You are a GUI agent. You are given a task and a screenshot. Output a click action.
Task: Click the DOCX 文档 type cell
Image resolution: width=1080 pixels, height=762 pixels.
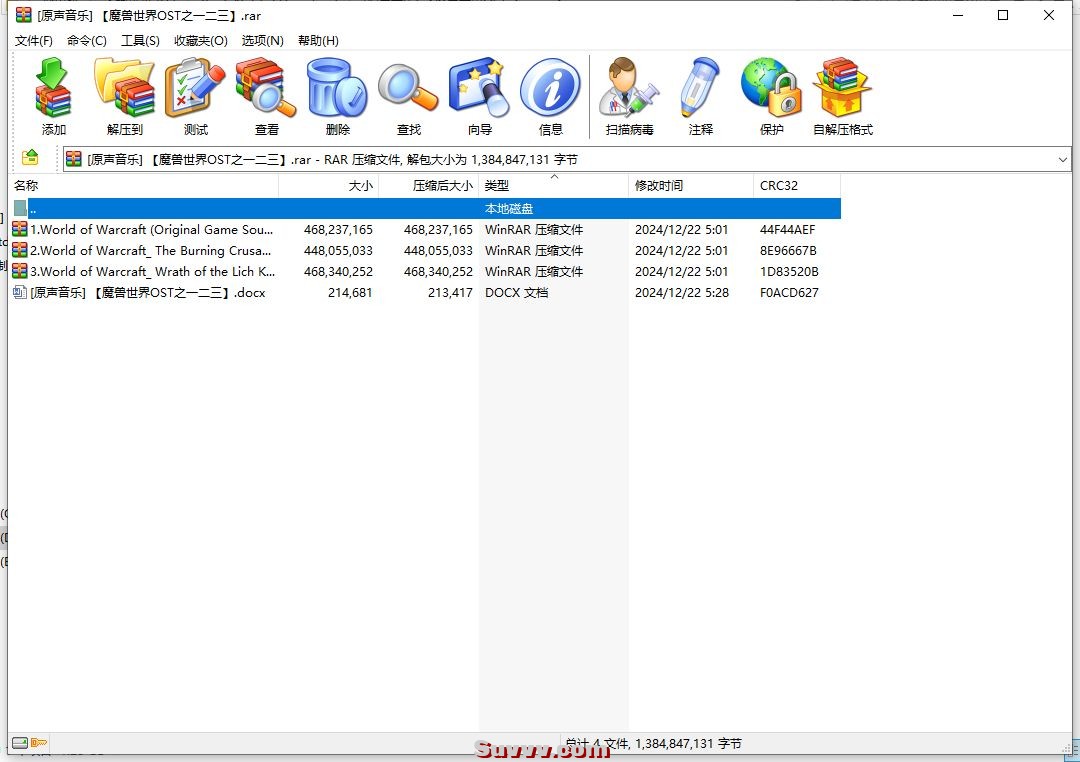(x=517, y=292)
